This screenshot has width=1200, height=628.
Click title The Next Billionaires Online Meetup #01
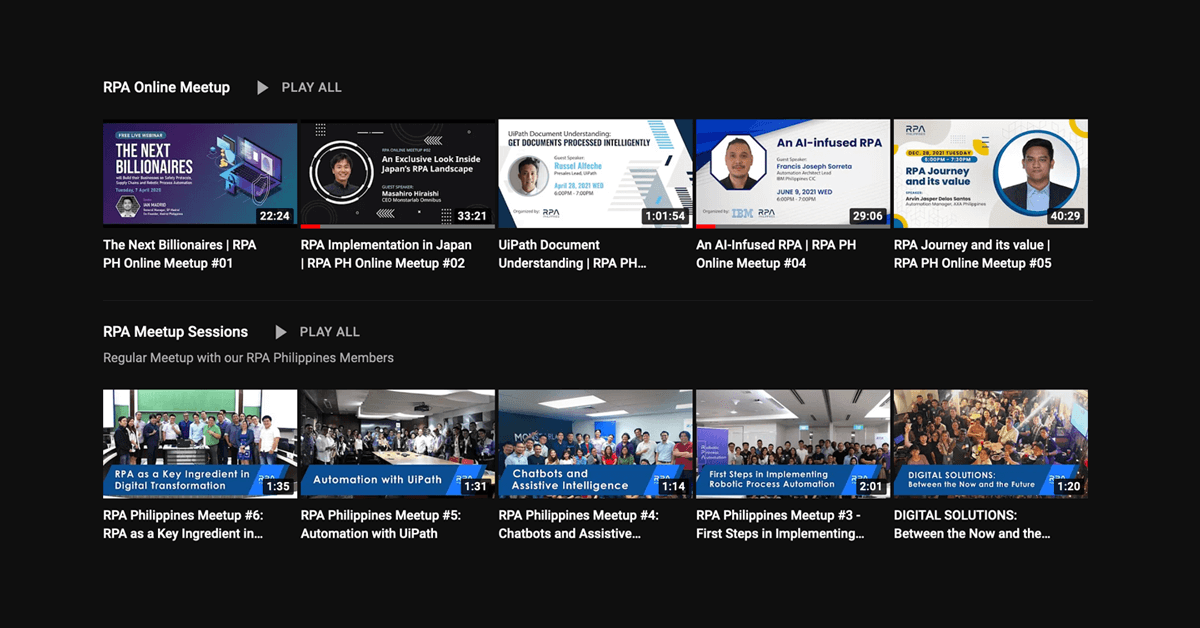pos(180,254)
